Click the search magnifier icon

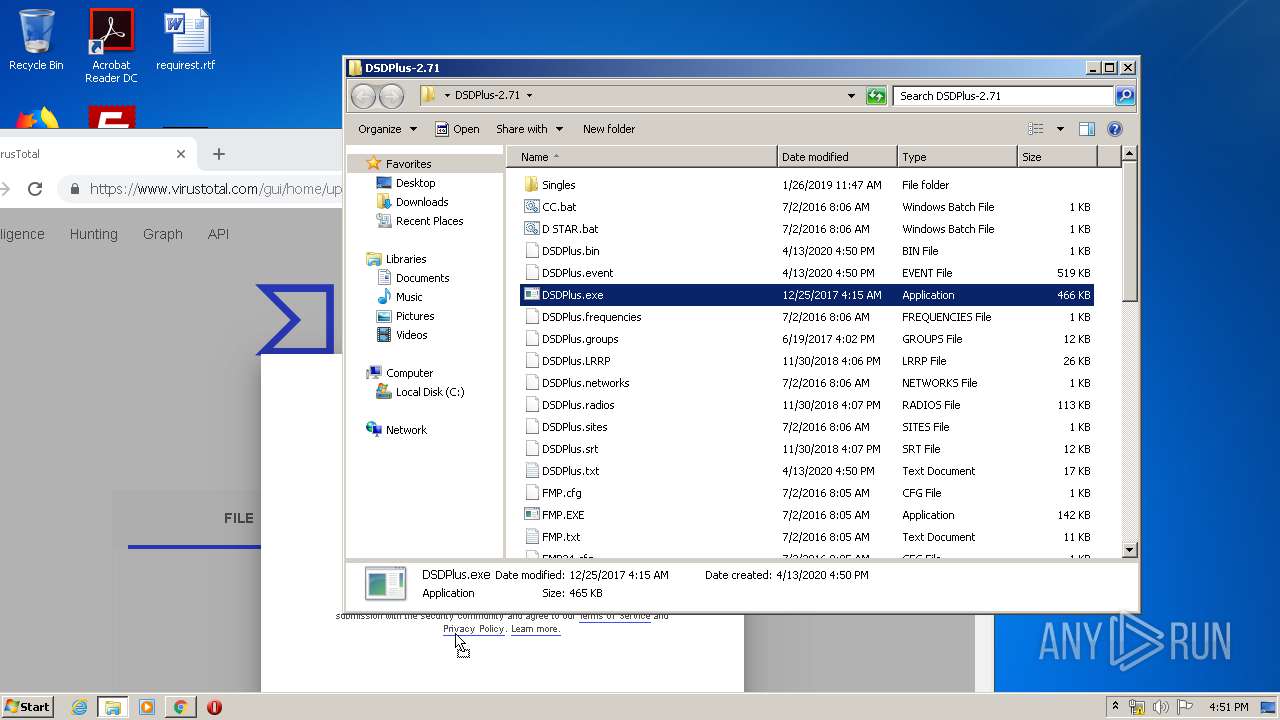click(x=1125, y=96)
